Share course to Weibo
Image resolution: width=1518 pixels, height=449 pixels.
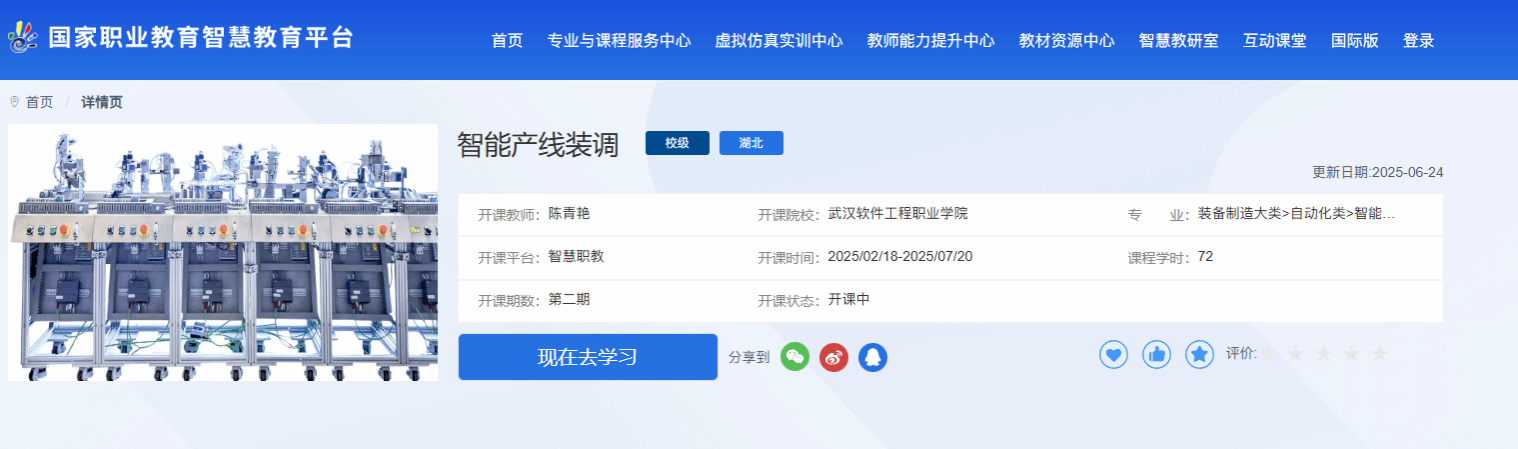tap(834, 357)
